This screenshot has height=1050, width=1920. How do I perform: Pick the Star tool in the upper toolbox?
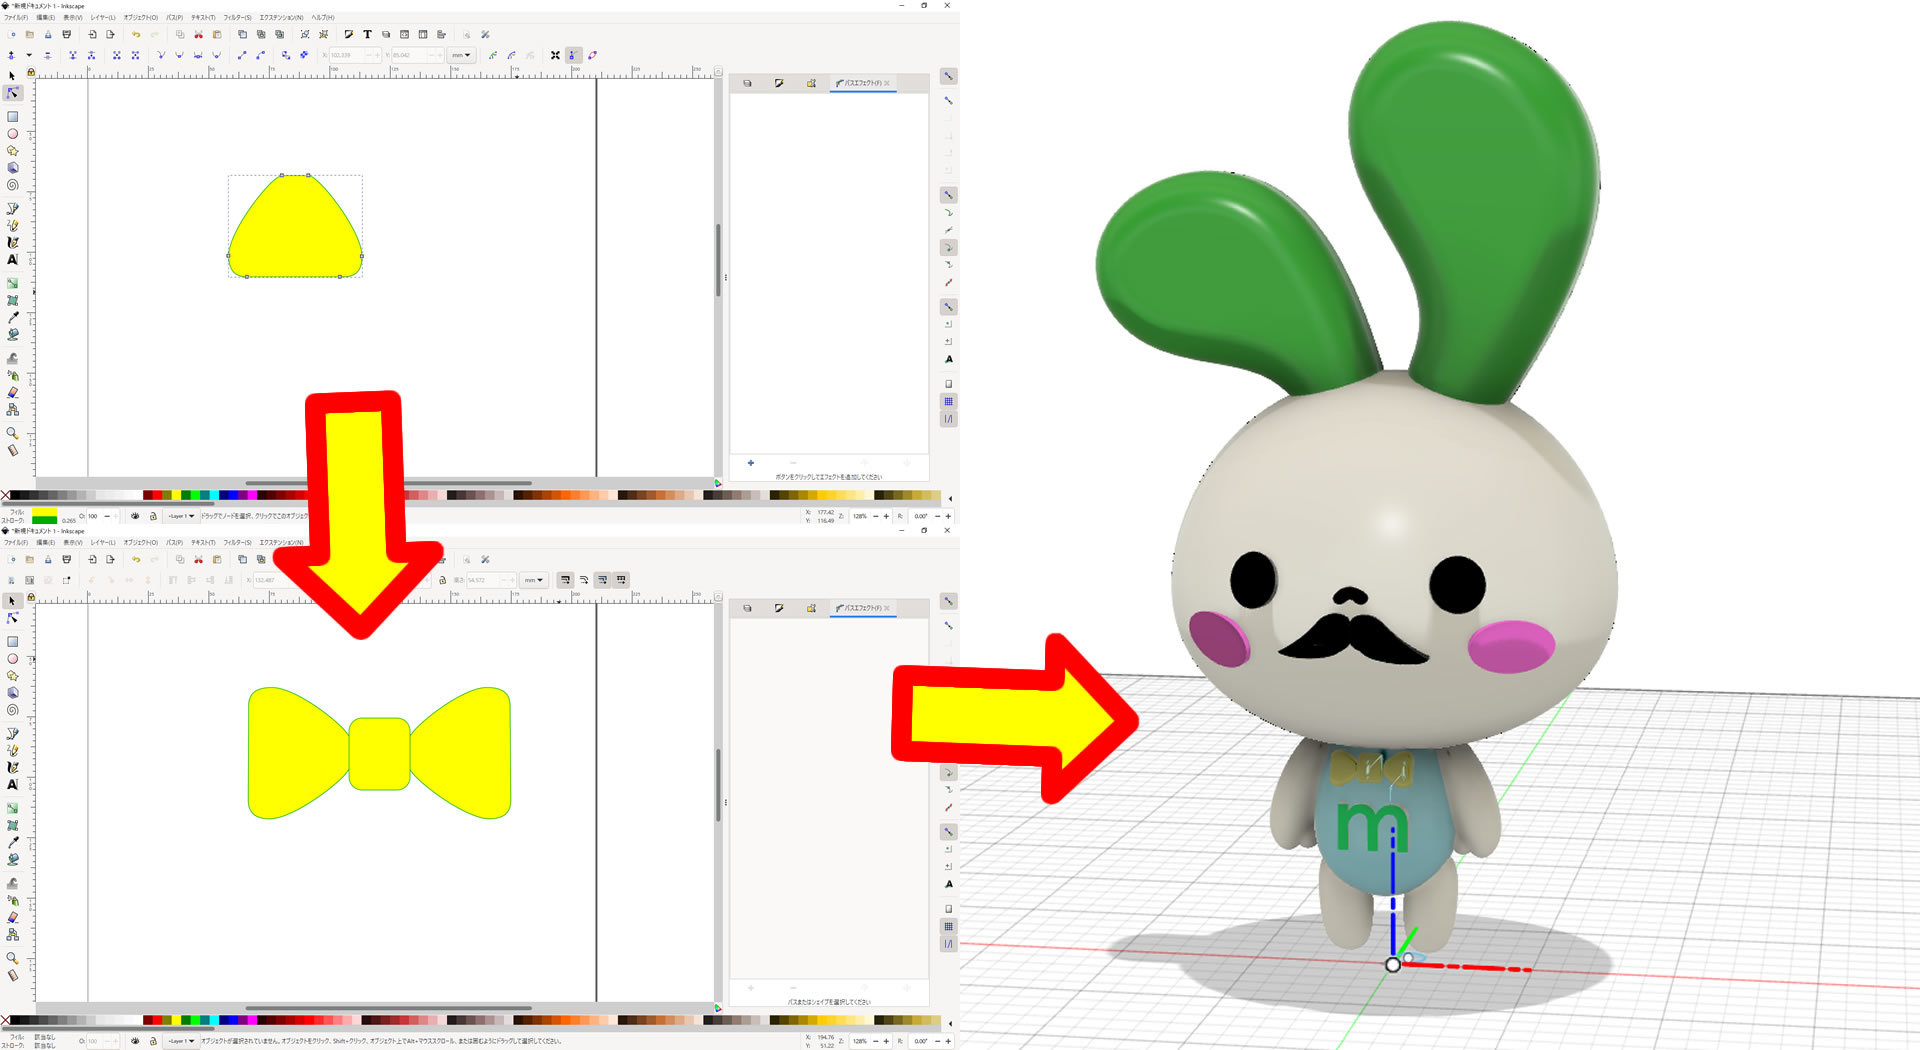(12, 151)
